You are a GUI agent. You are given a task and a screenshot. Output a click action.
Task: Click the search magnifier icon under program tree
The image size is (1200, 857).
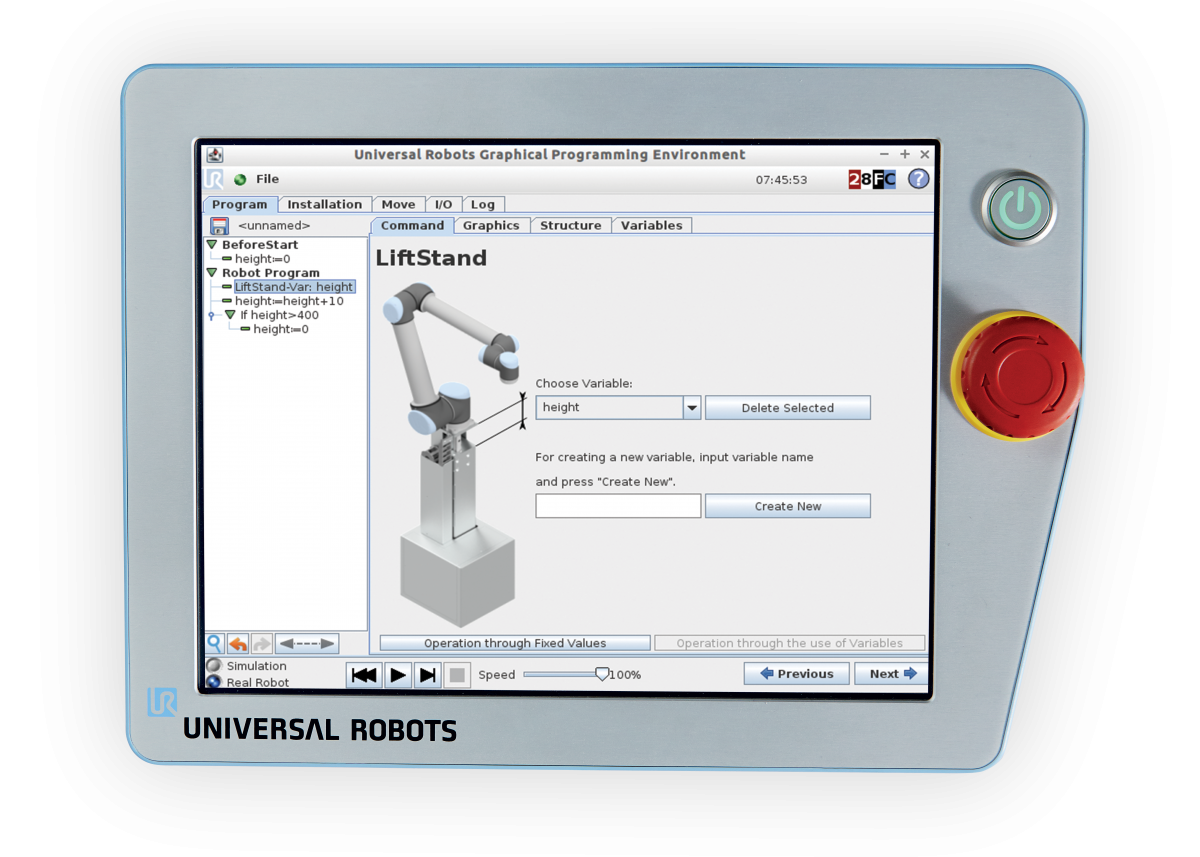[214, 643]
